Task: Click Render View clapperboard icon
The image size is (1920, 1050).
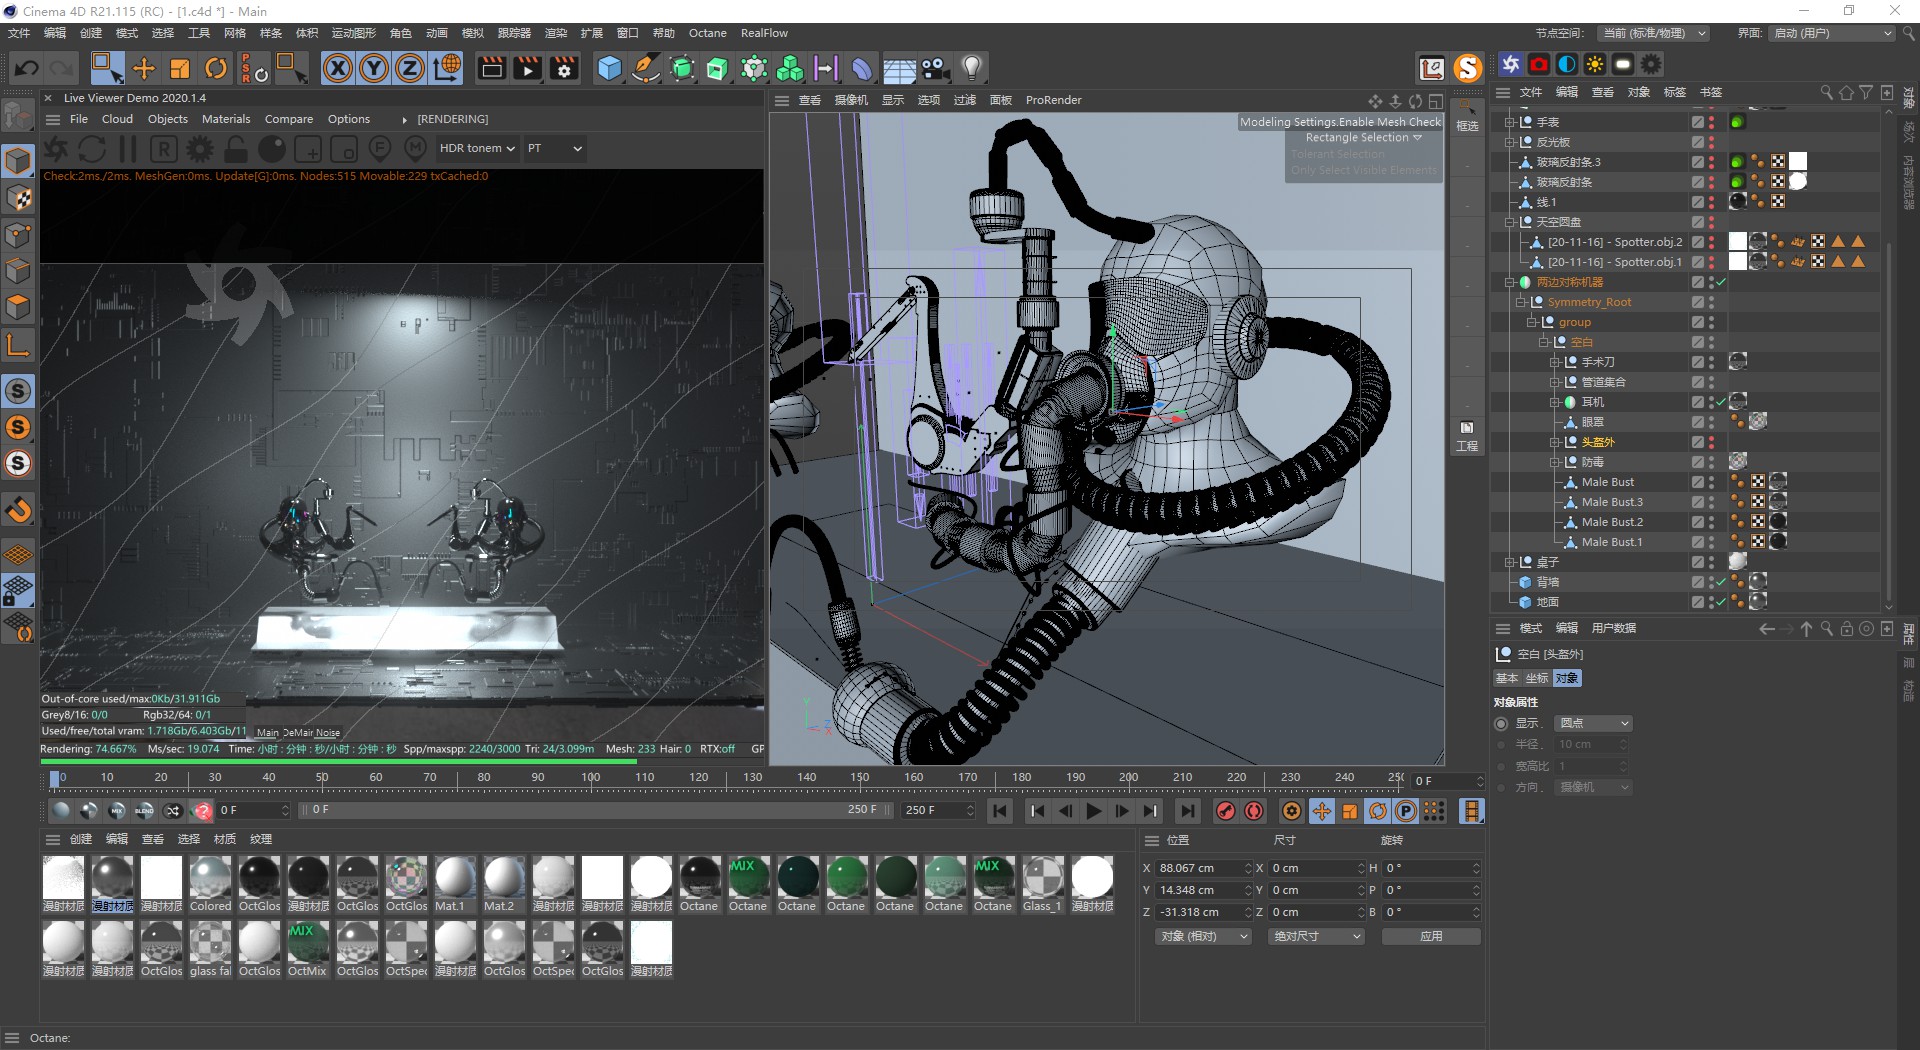Action: point(491,68)
